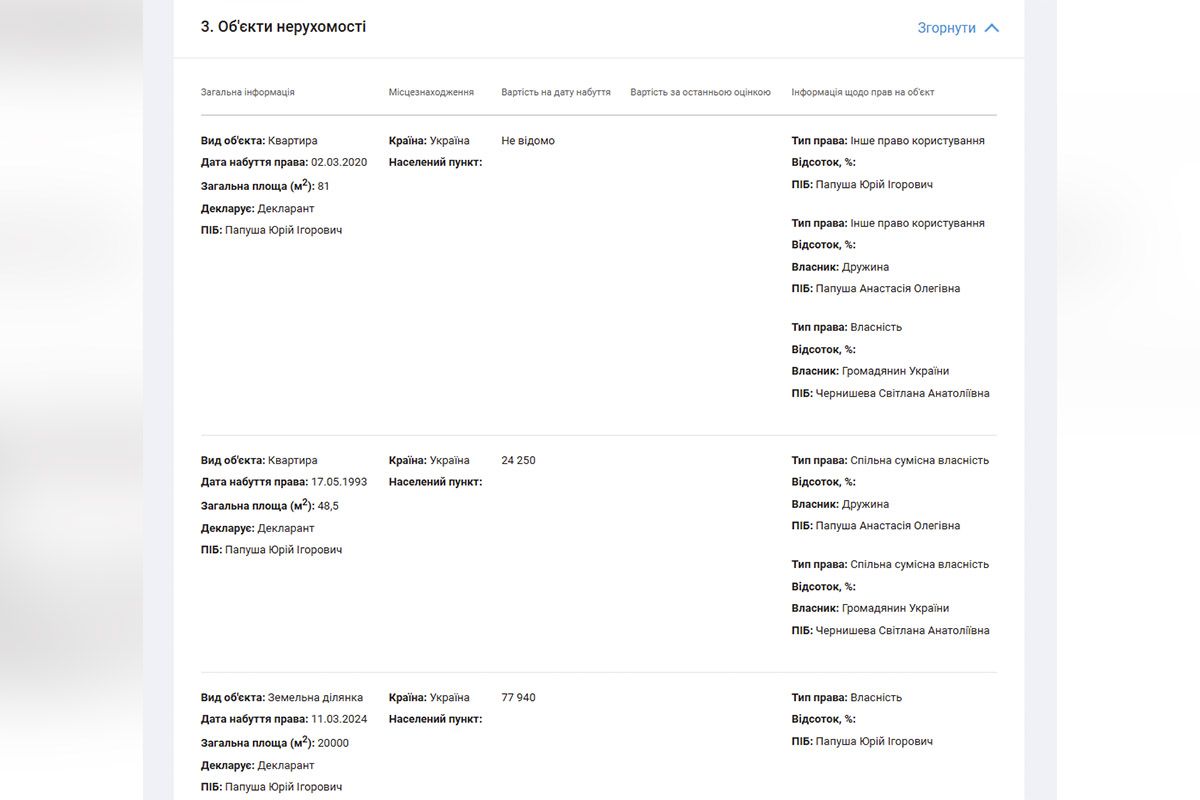Select the 24 250 acquisition cost value

click(x=518, y=461)
